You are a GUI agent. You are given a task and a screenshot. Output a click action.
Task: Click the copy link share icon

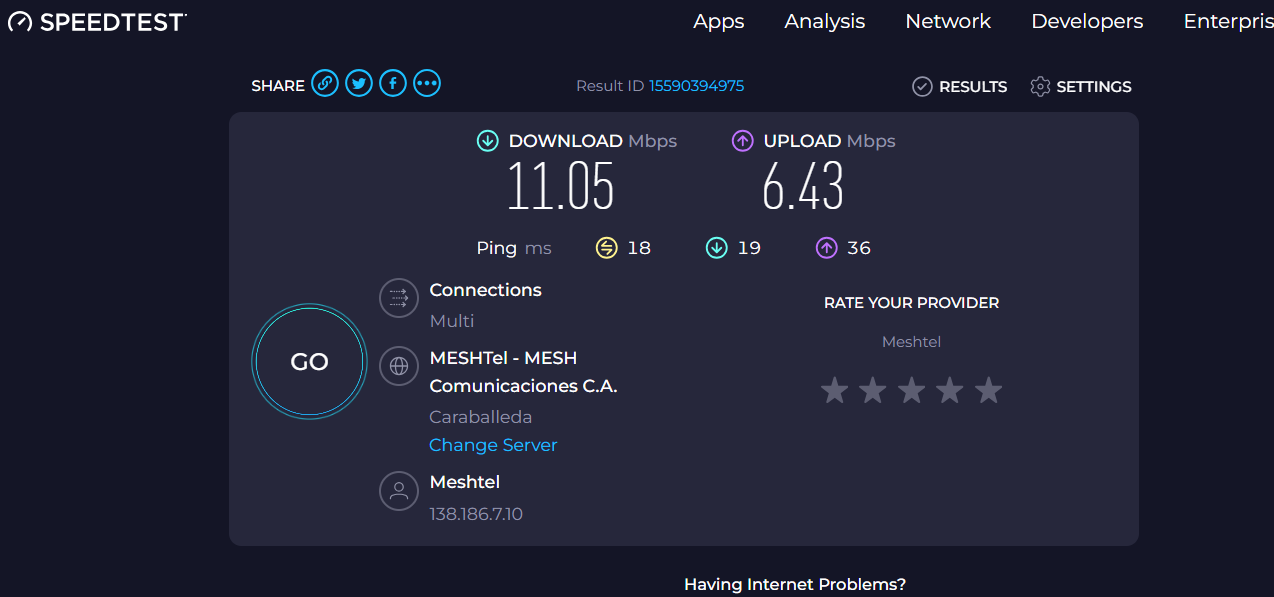[325, 84]
